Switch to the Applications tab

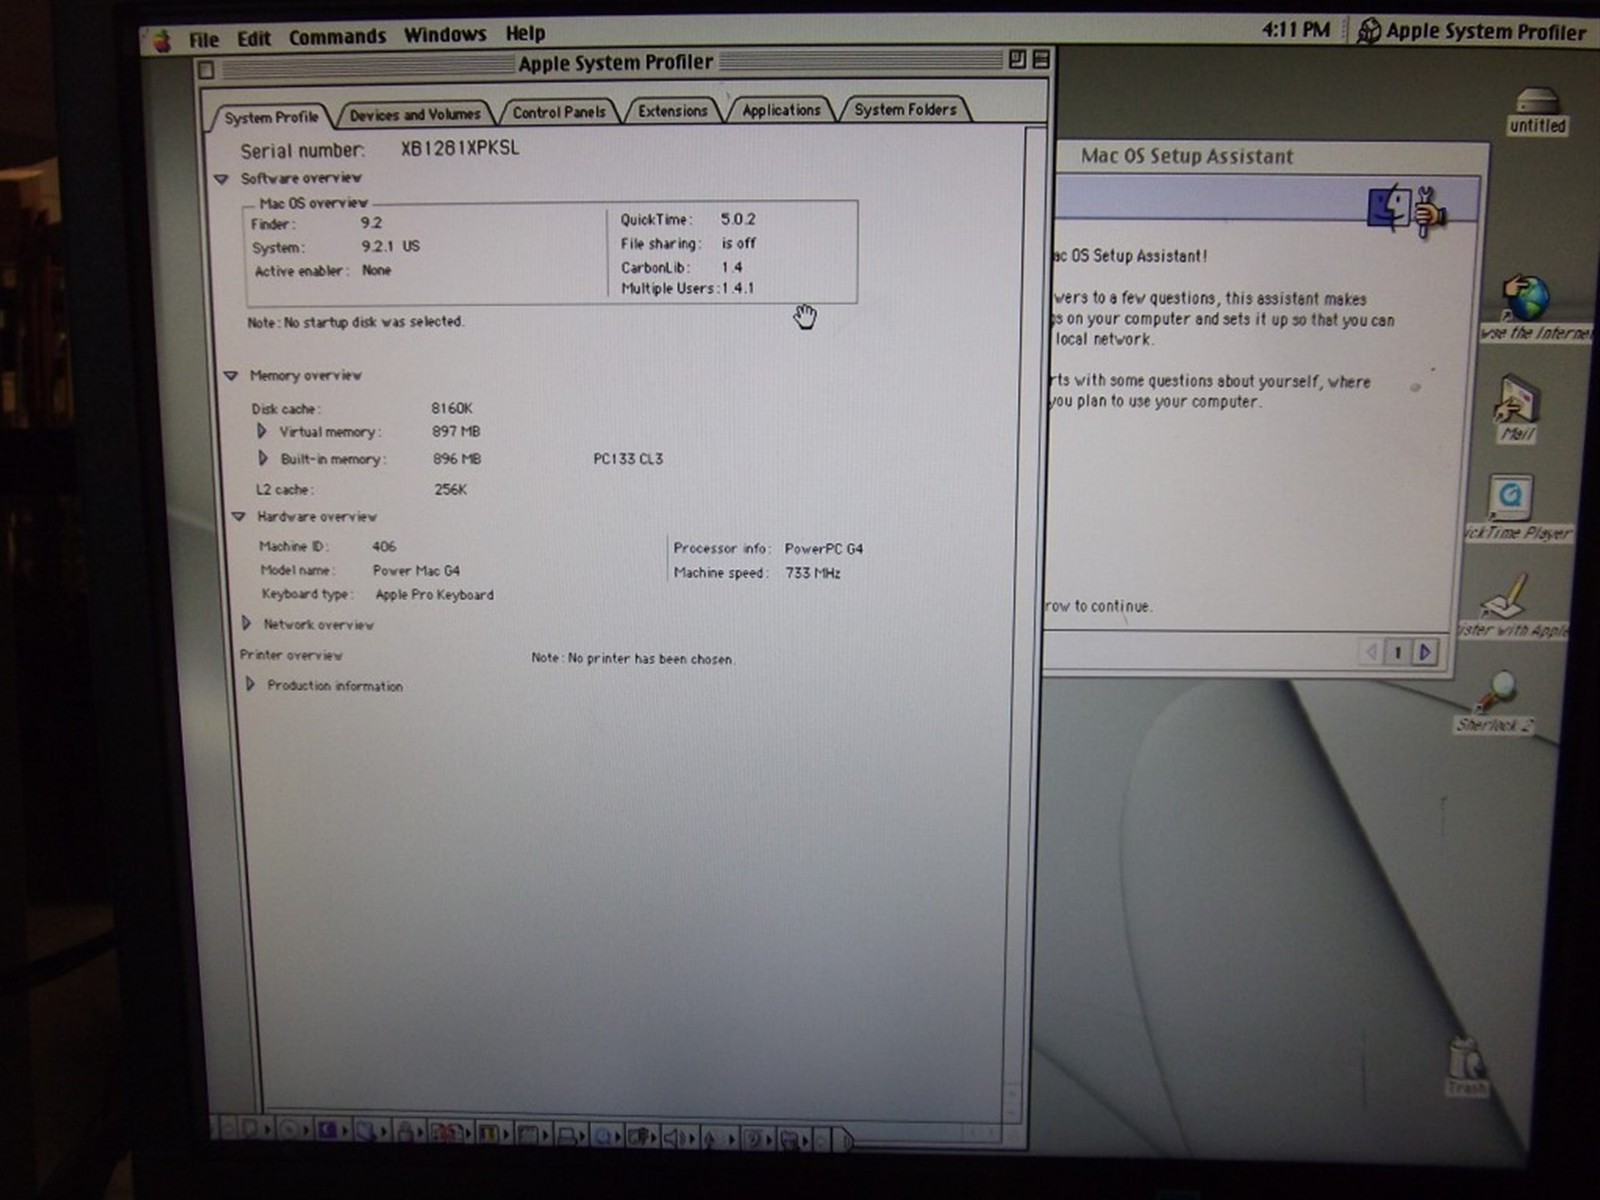[x=781, y=110]
